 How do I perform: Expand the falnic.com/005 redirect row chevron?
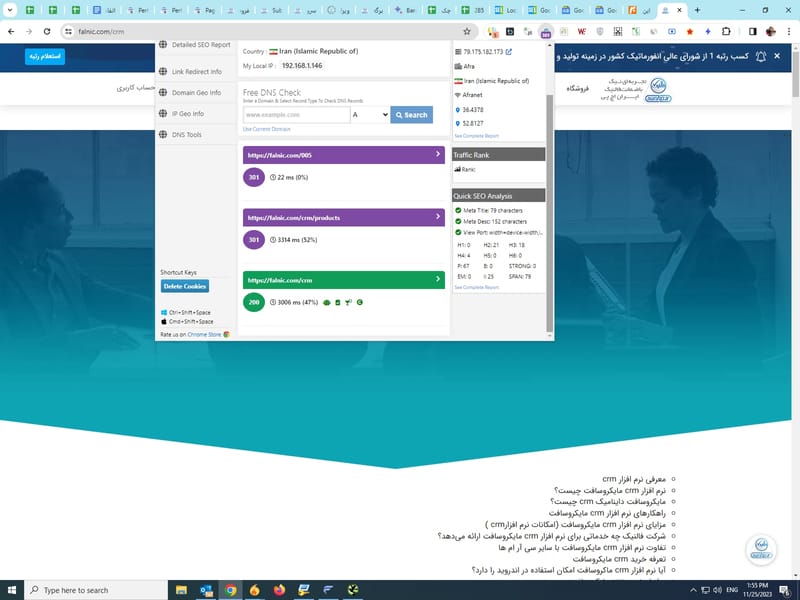438,154
